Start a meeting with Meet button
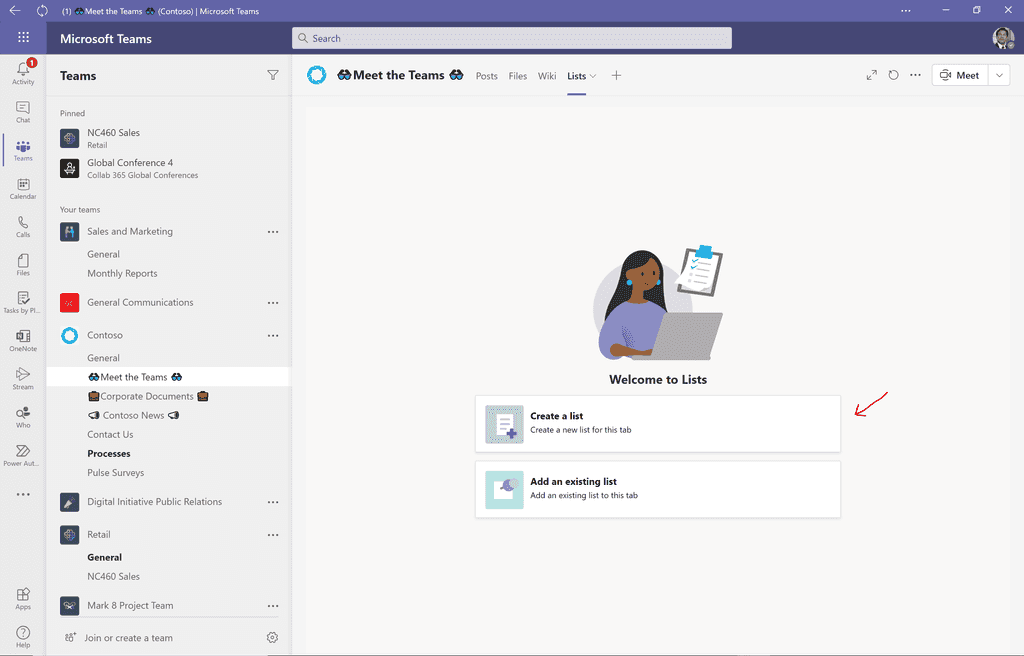Screen dimensions: 1024x656 (x=960, y=75)
